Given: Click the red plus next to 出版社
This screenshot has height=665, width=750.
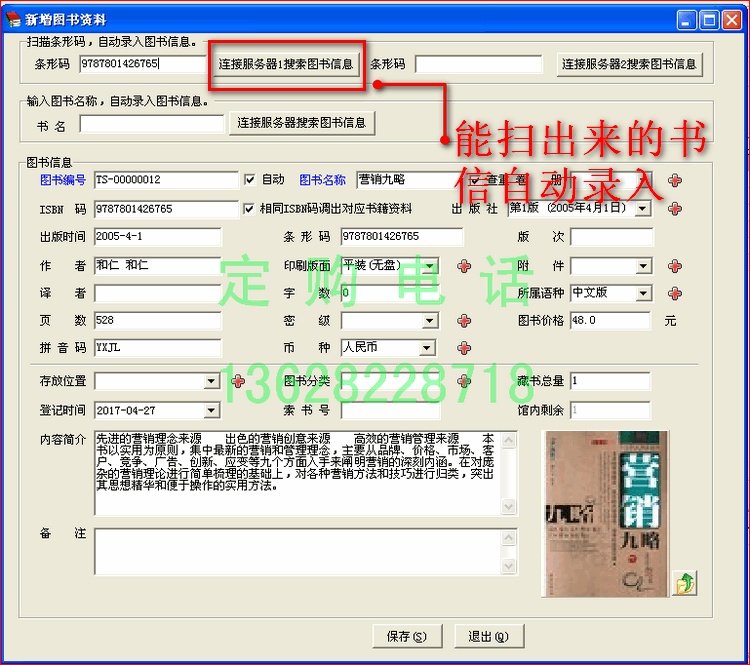Looking at the screenshot, I should click(x=675, y=209).
